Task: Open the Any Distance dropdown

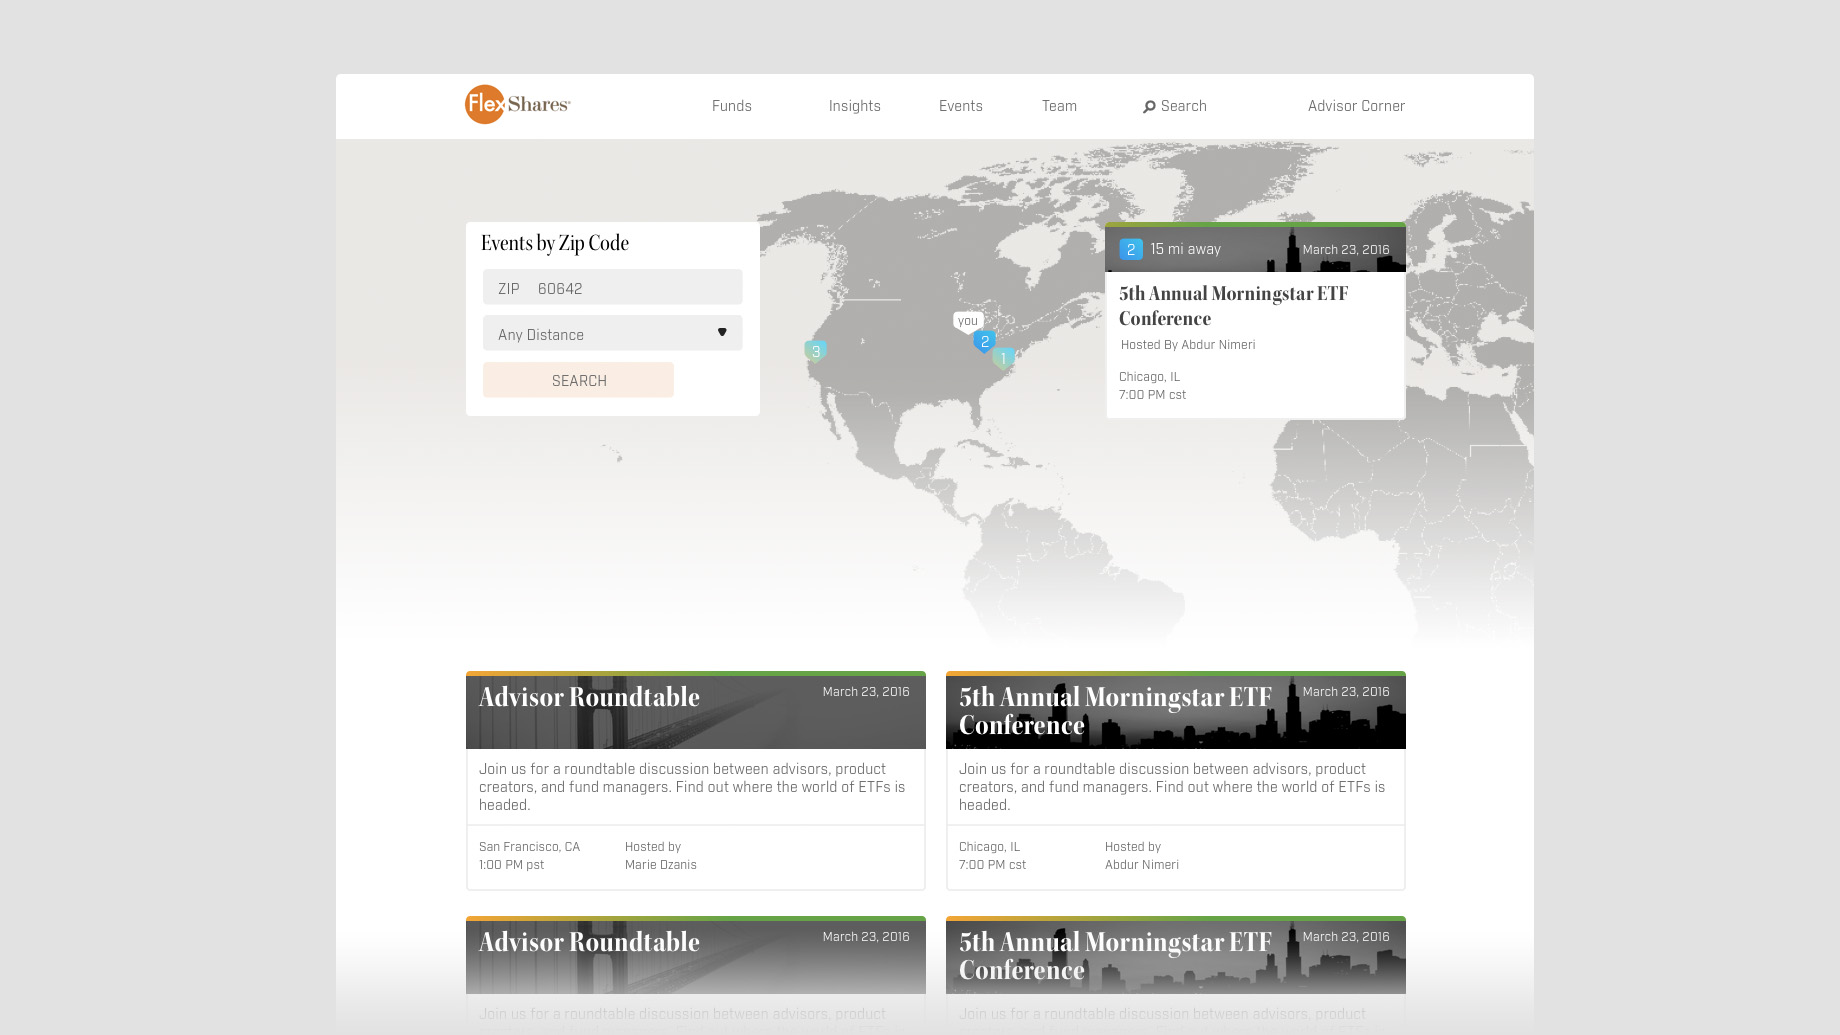Action: pos(612,334)
